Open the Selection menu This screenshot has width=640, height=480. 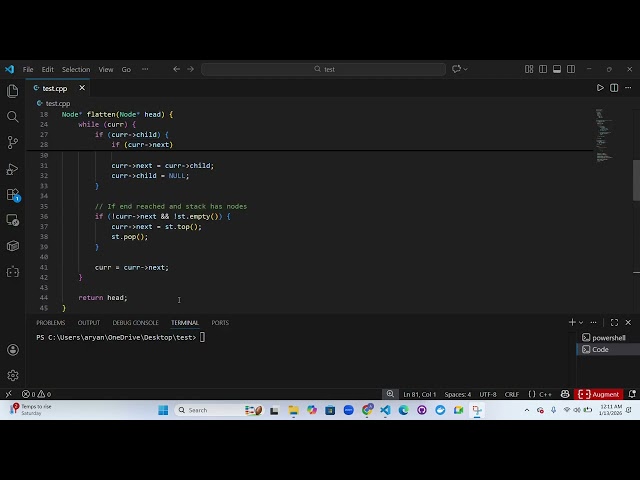tap(76, 69)
